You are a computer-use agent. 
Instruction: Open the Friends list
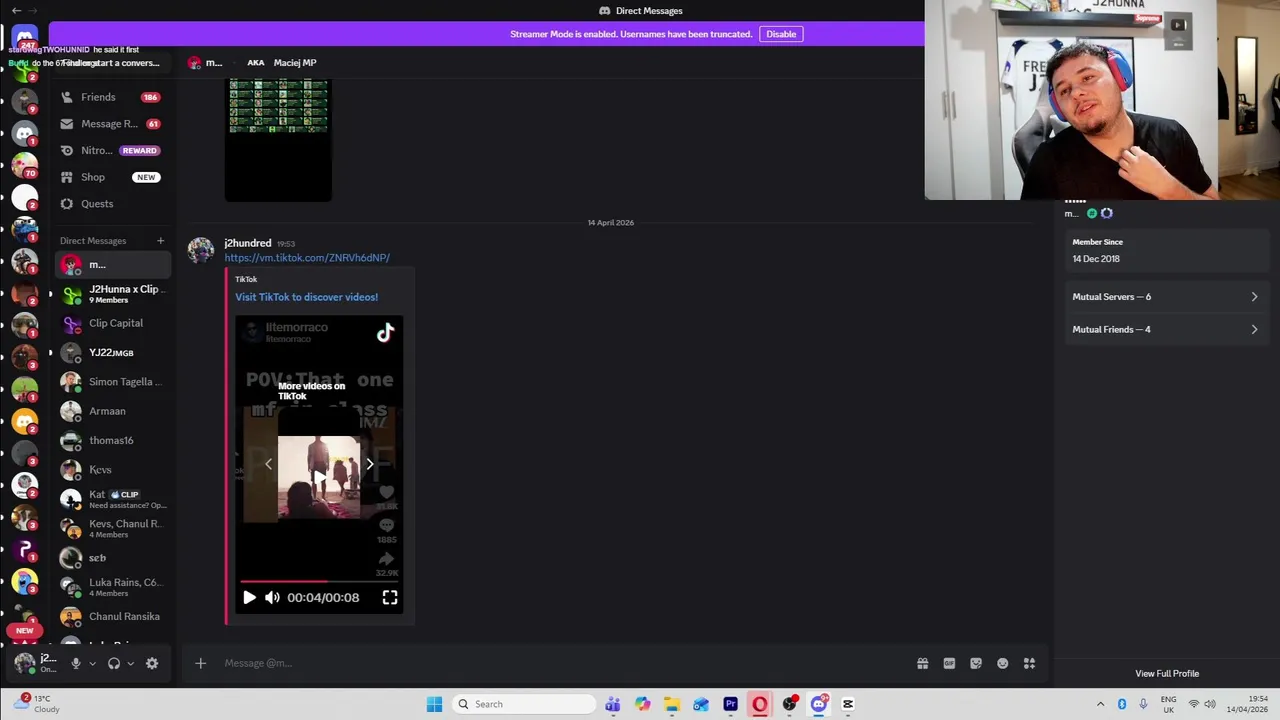(x=112, y=97)
